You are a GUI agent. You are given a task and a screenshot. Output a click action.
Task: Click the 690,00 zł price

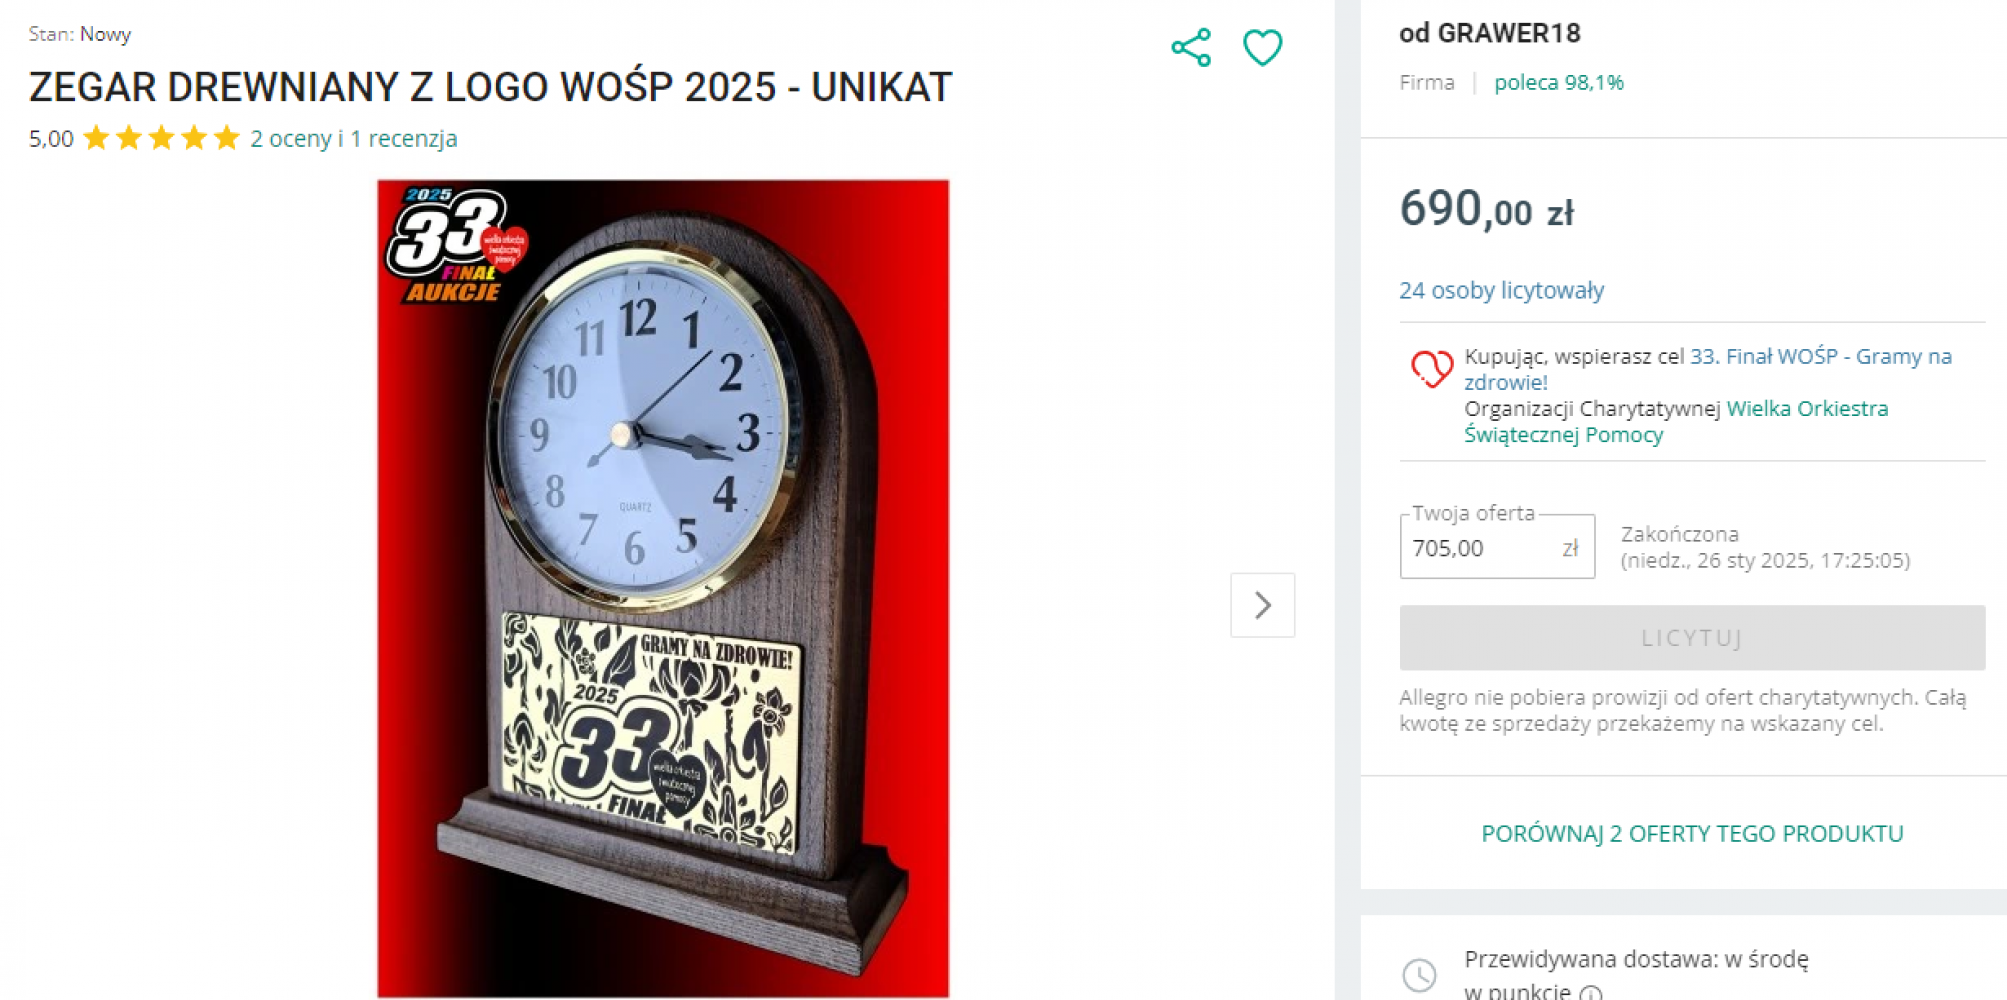coord(1486,209)
